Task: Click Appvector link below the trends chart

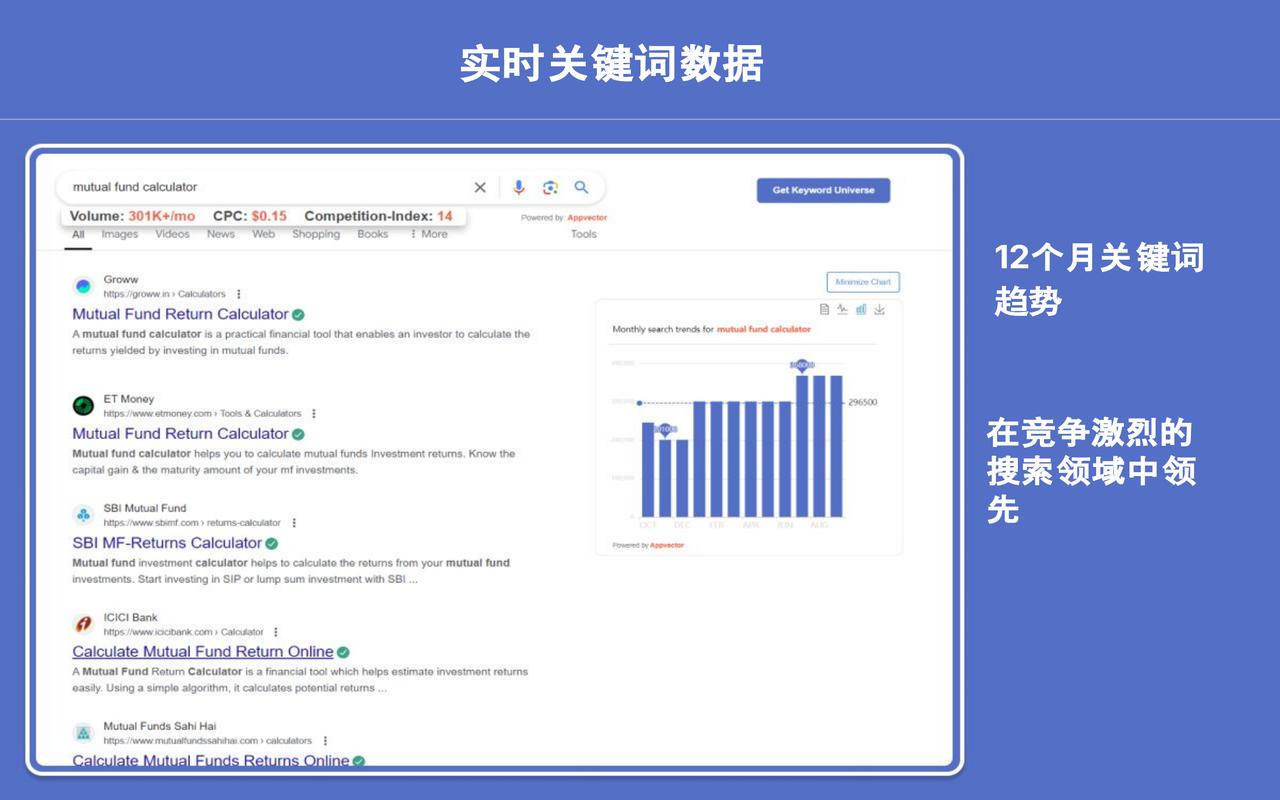Action: (667, 545)
